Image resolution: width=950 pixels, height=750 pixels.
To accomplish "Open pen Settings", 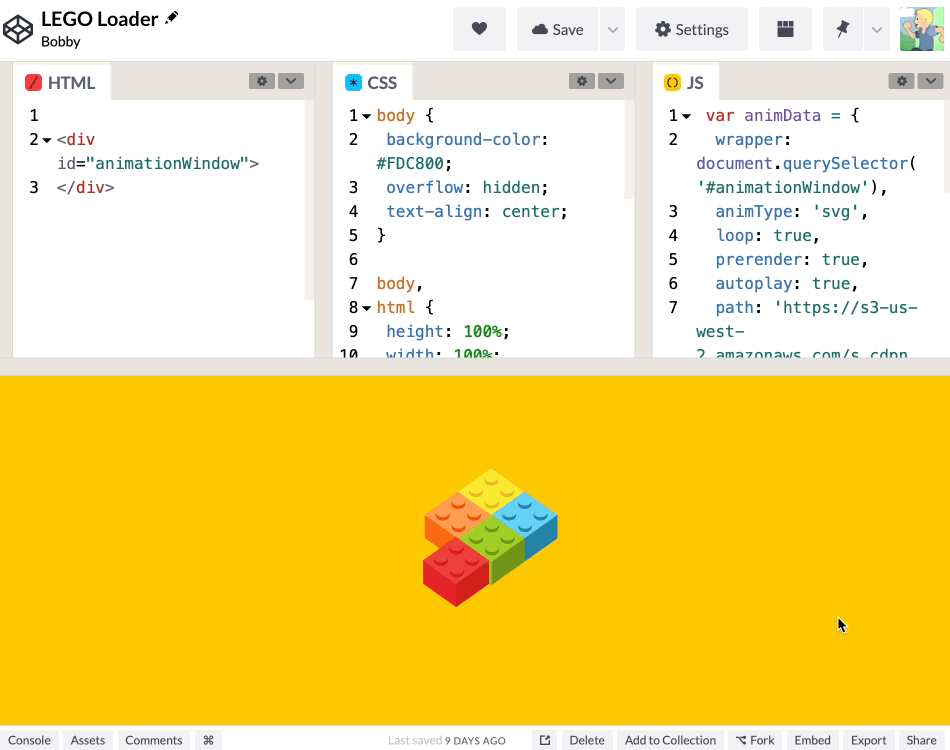I will click(x=692, y=29).
